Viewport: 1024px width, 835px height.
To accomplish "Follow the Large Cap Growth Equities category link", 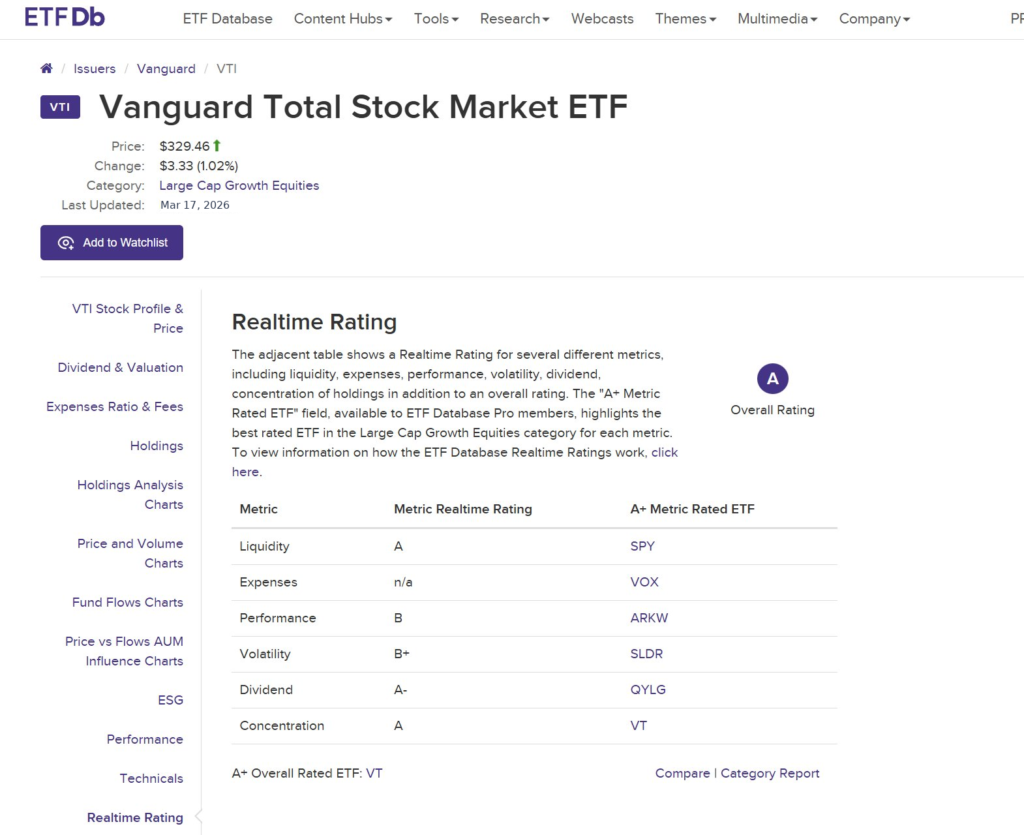I will click(x=239, y=185).
